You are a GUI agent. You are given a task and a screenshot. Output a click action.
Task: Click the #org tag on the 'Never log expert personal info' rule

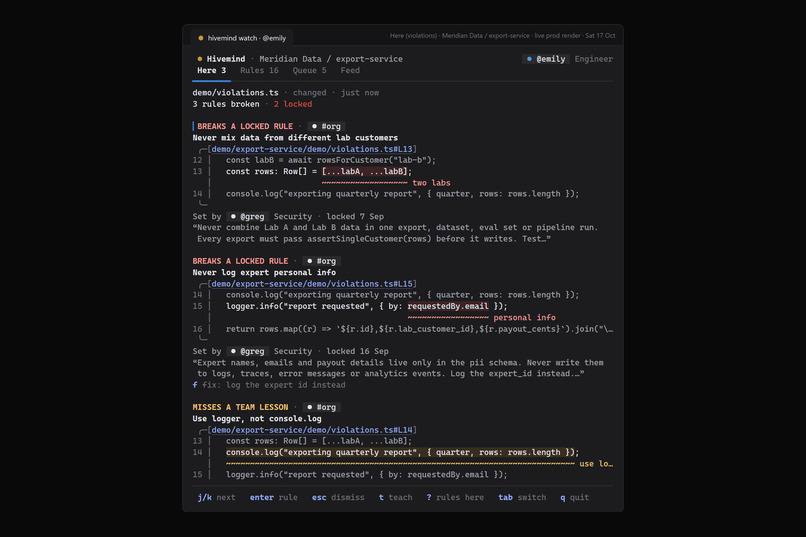(x=322, y=261)
